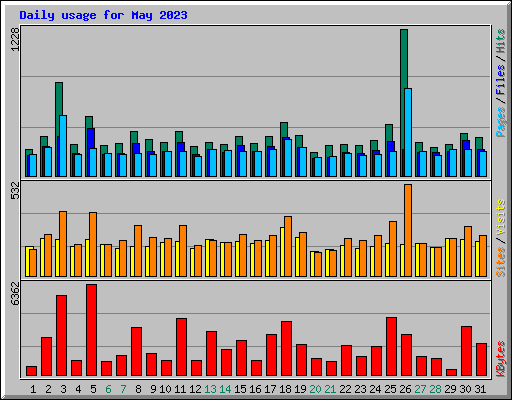Click the short red KBytes bar on day 29

451,372
